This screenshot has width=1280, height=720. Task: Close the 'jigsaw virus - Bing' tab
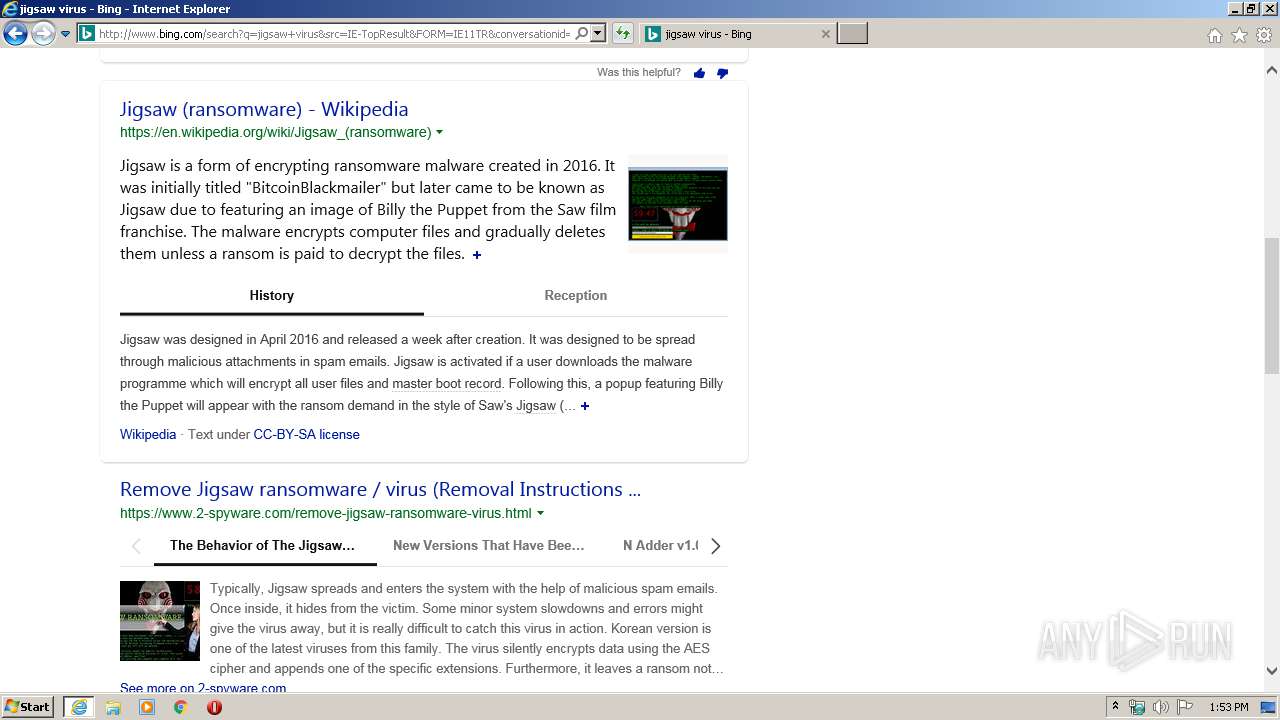pyautogui.click(x=825, y=34)
